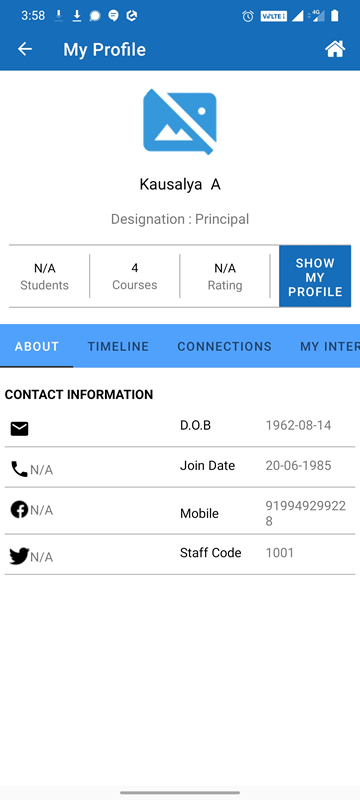Tap the Twitter bird icon
The height and width of the screenshot is (800, 360).
[19, 556]
